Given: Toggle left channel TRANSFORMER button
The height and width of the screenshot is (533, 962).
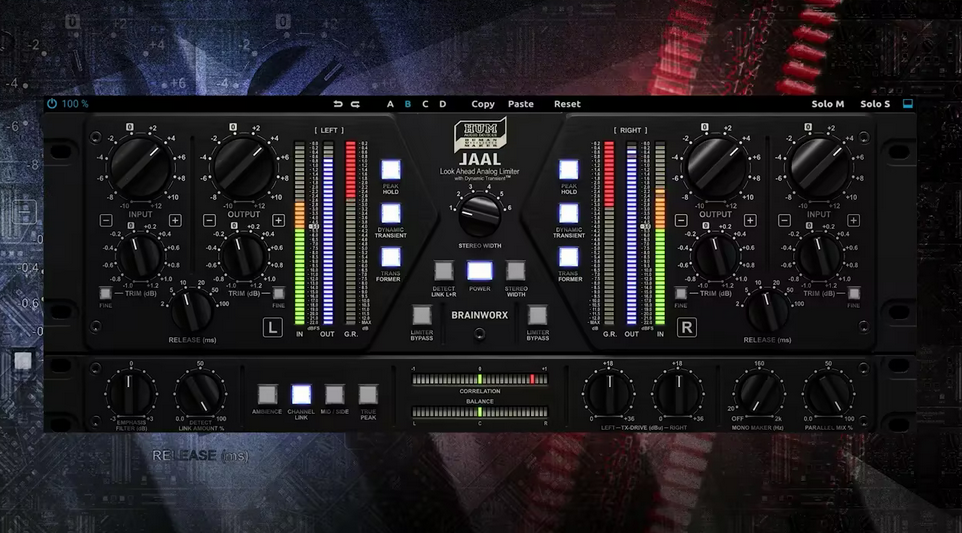Looking at the screenshot, I should [391, 258].
